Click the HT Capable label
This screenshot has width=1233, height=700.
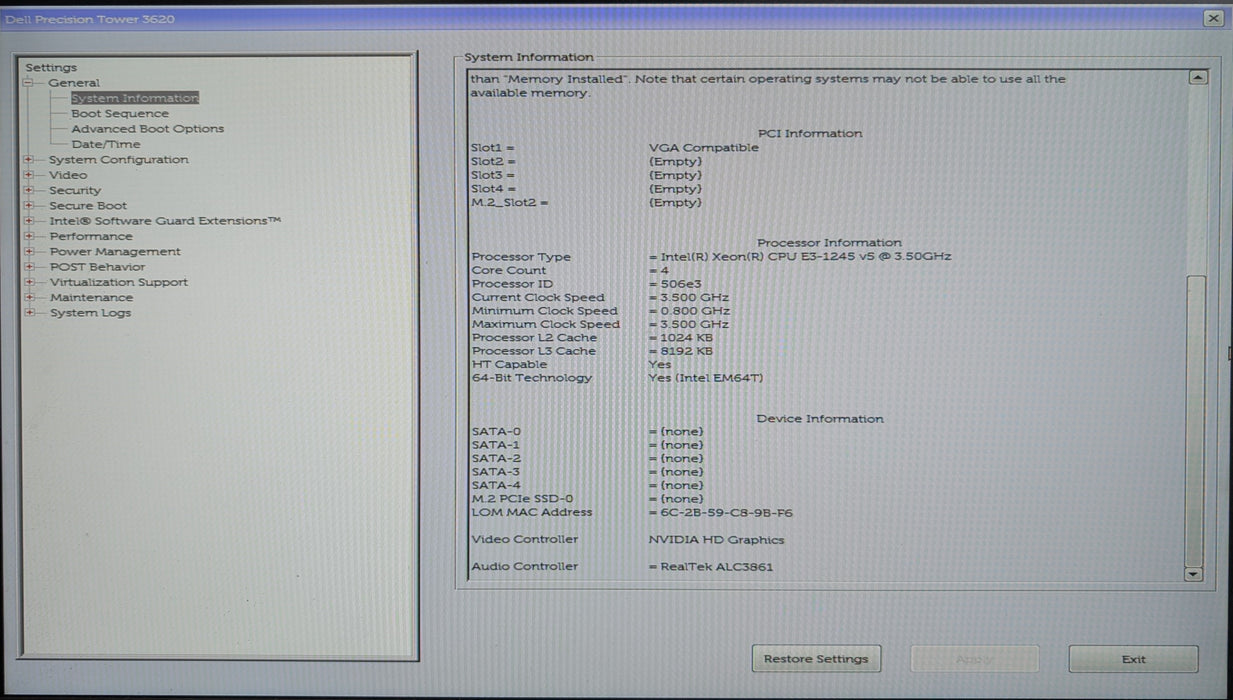(x=509, y=365)
